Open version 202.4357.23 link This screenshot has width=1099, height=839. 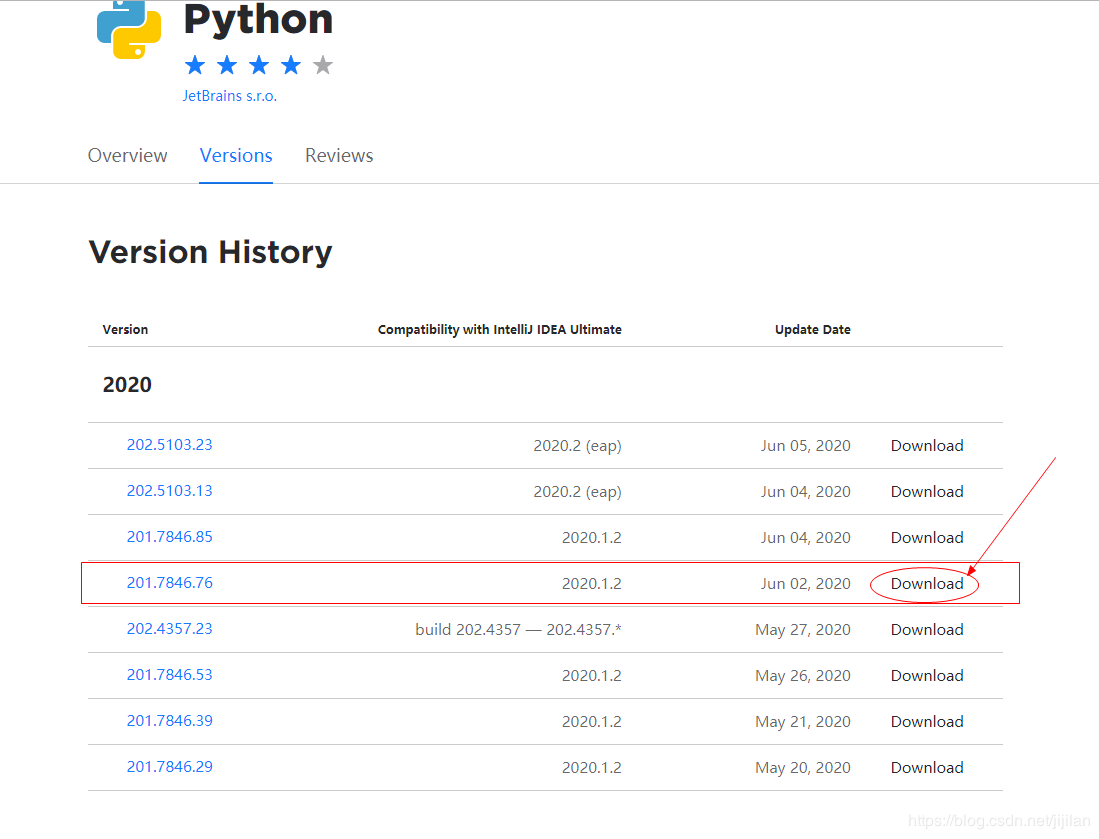[x=169, y=629]
